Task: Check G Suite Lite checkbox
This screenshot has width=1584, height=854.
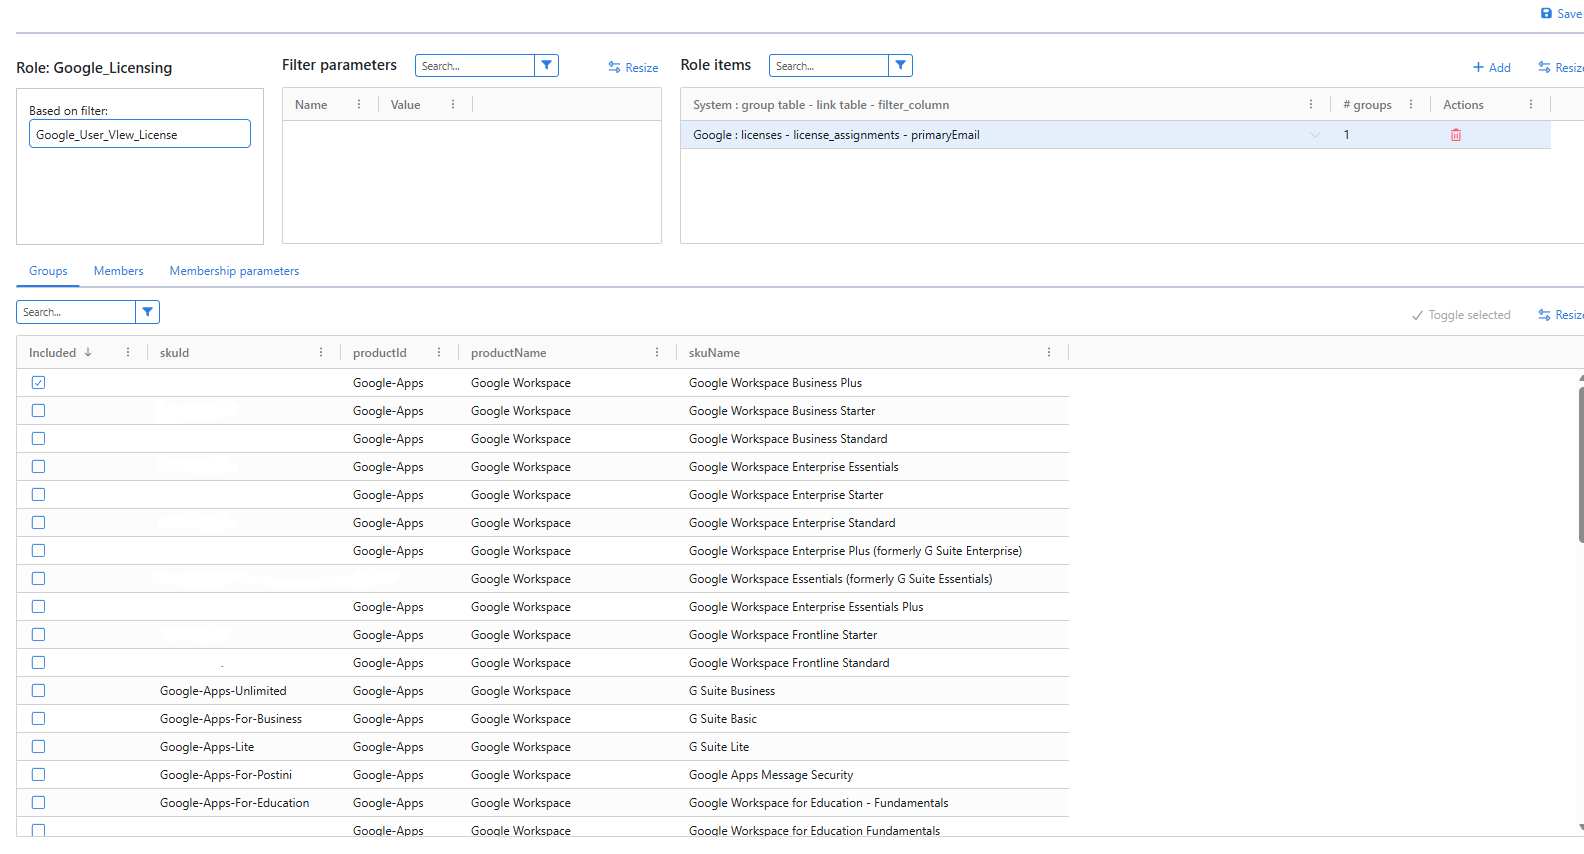Action: coord(38,747)
